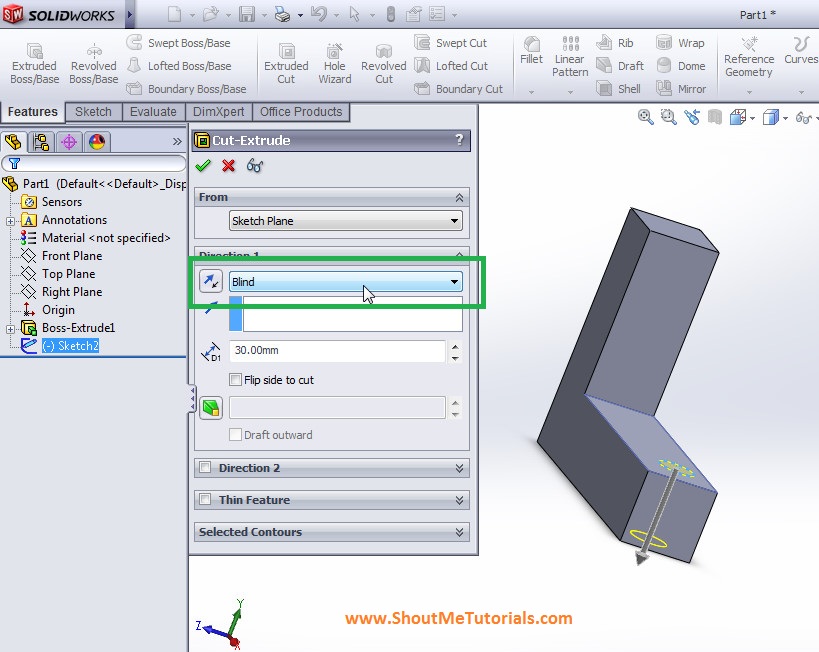Switch to the FeatureManager design tree tab
819x652 pixels.
click(13, 142)
